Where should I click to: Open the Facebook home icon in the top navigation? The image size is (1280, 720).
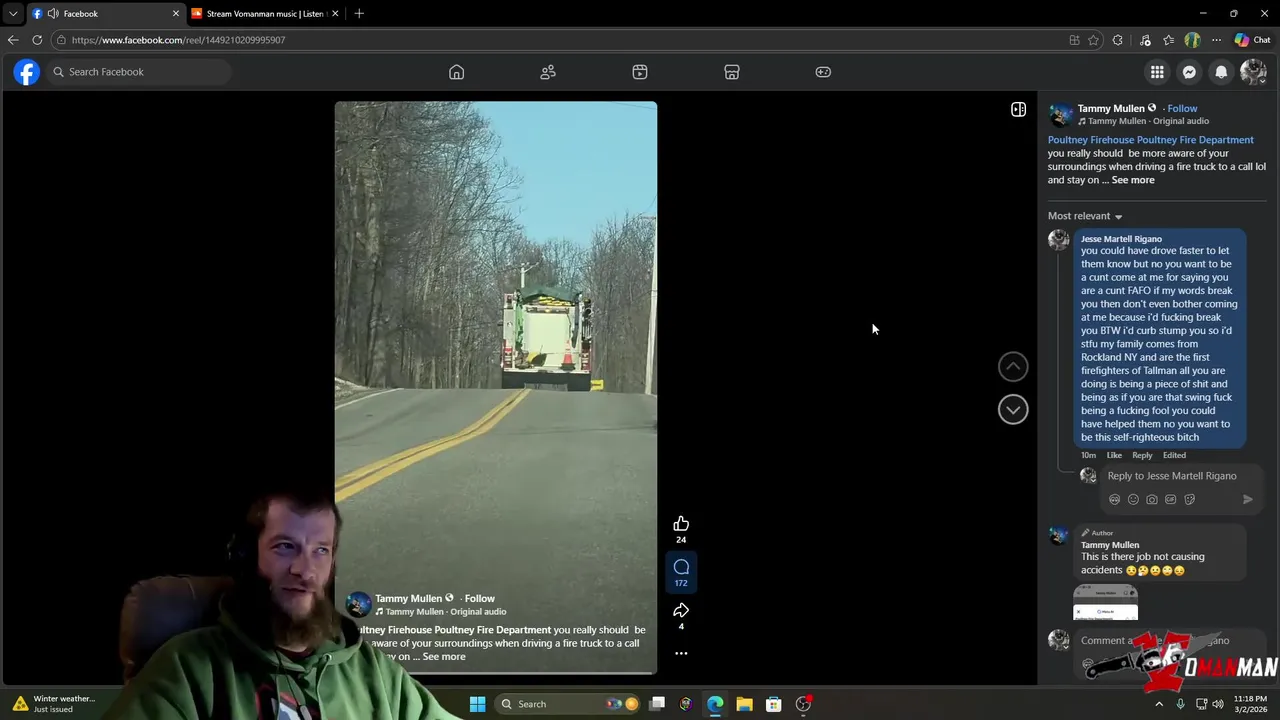[x=456, y=72]
